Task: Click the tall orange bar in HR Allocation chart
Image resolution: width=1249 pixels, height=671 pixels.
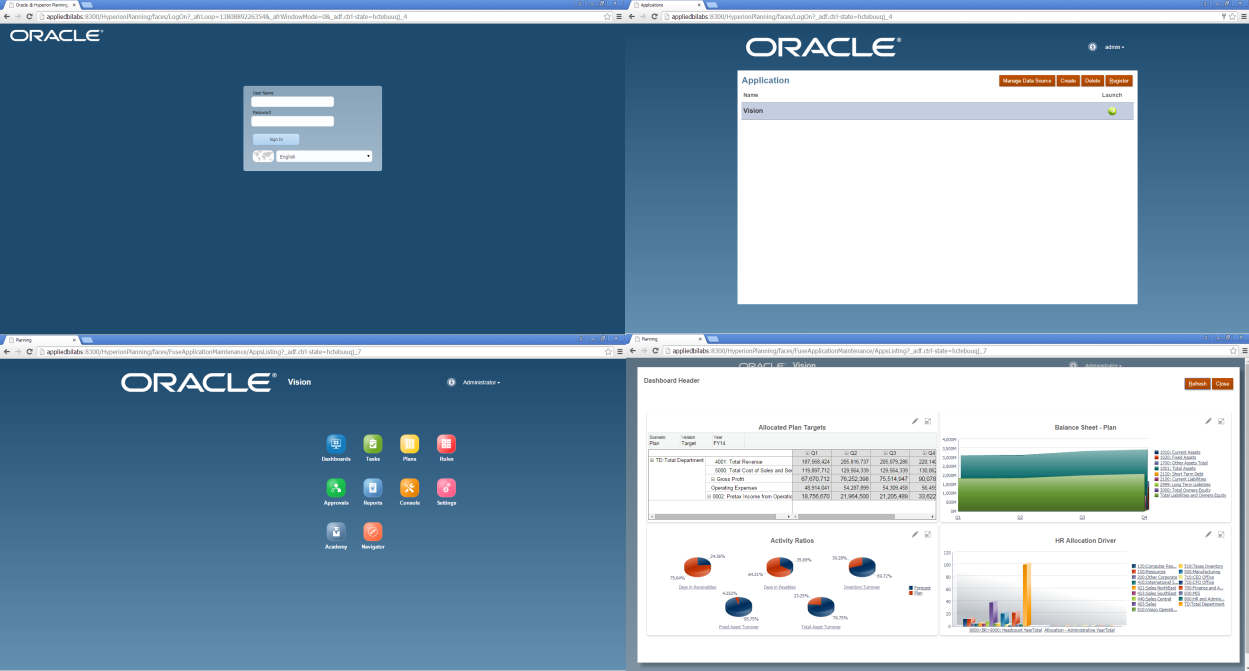Action: [1026, 596]
